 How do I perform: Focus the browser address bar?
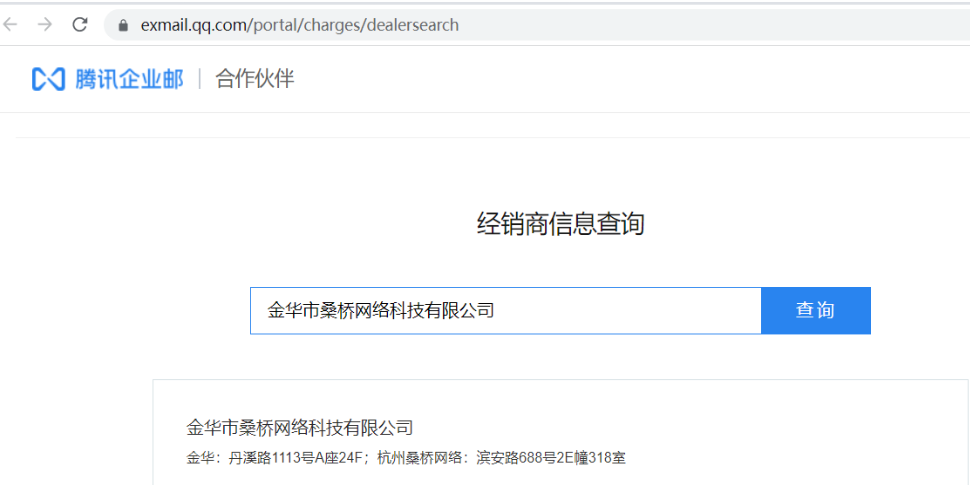click(650, 25)
